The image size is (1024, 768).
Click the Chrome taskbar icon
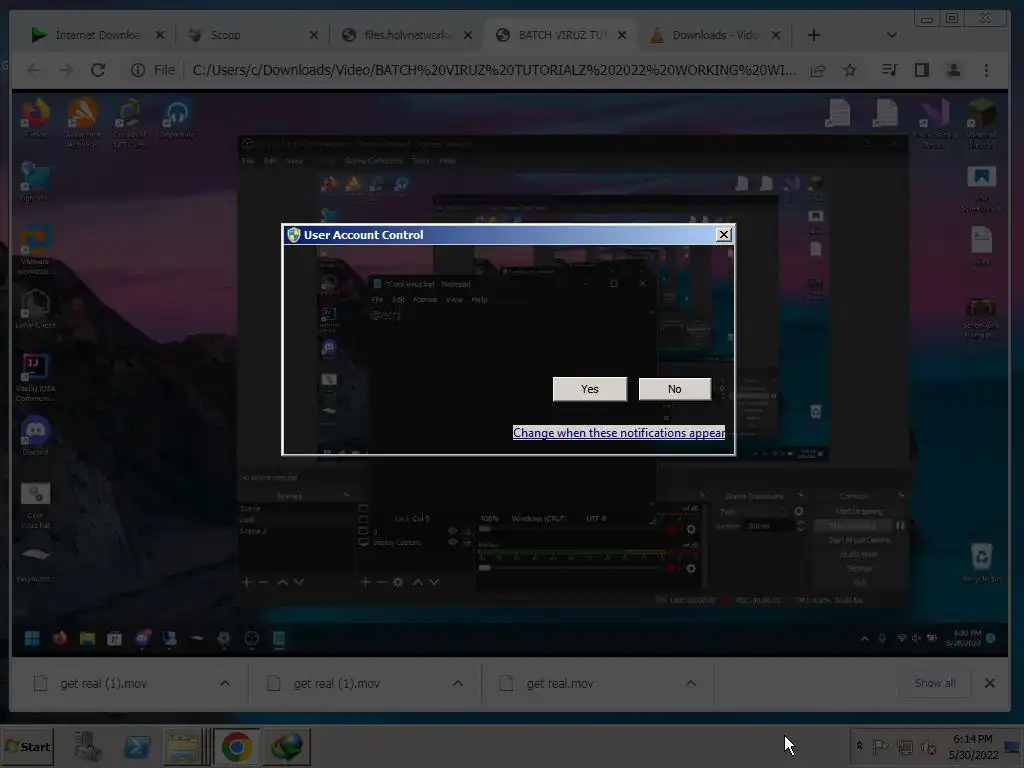(236, 746)
